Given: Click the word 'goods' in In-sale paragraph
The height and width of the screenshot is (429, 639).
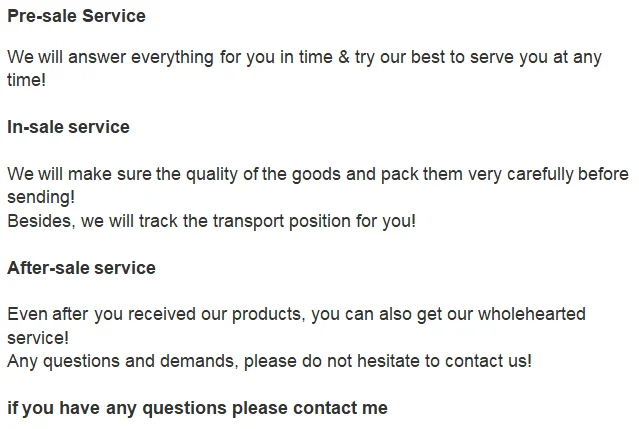Looking at the screenshot, I should pyautogui.click(x=313, y=174).
